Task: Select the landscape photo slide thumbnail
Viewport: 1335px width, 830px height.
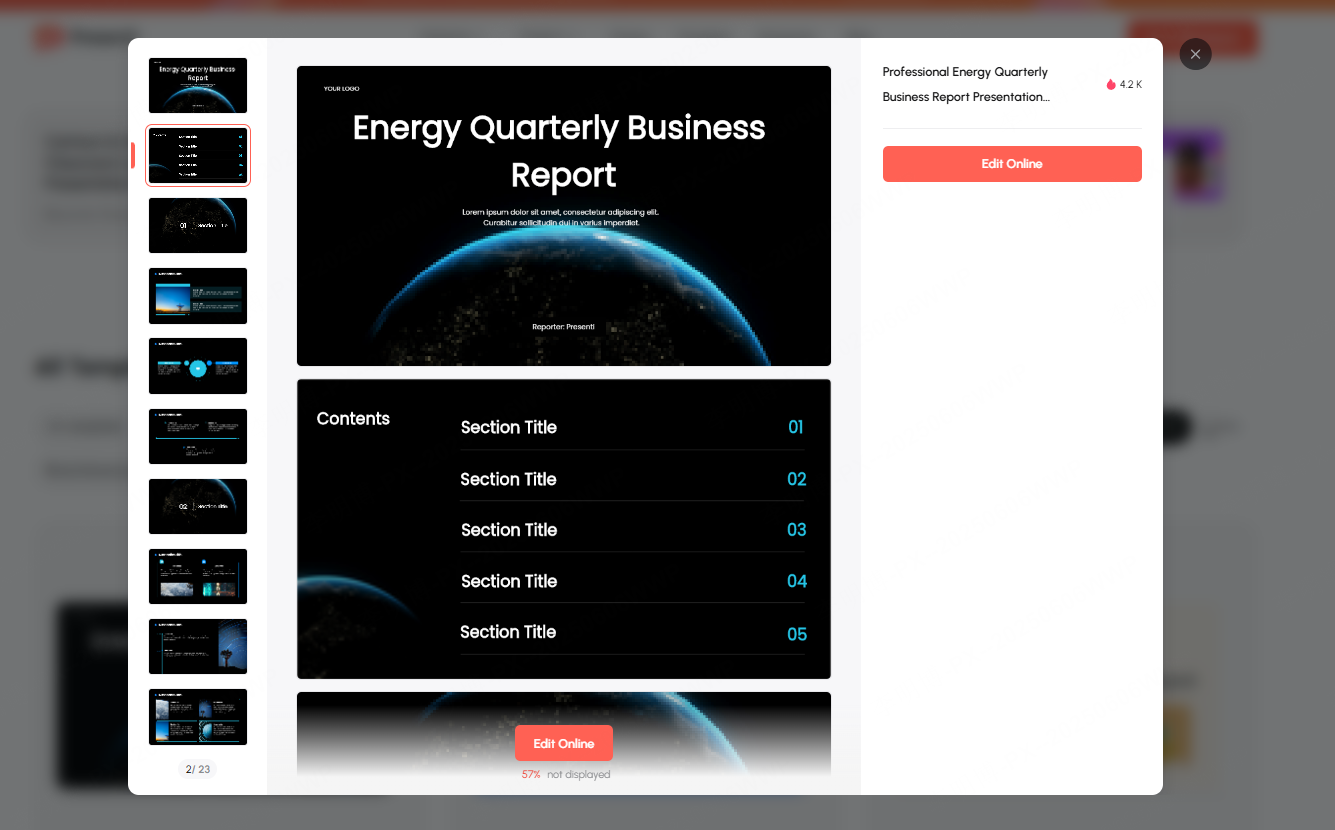Action: [197, 296]
